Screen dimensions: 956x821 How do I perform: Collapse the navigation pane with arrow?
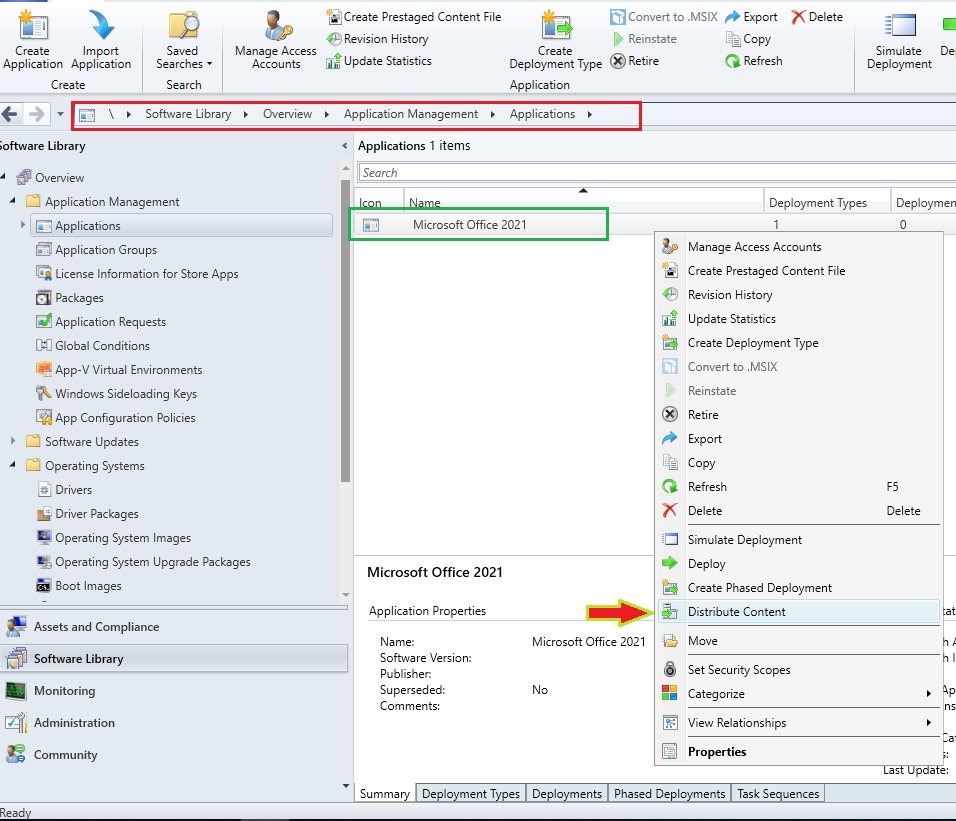tap(344, 146)
